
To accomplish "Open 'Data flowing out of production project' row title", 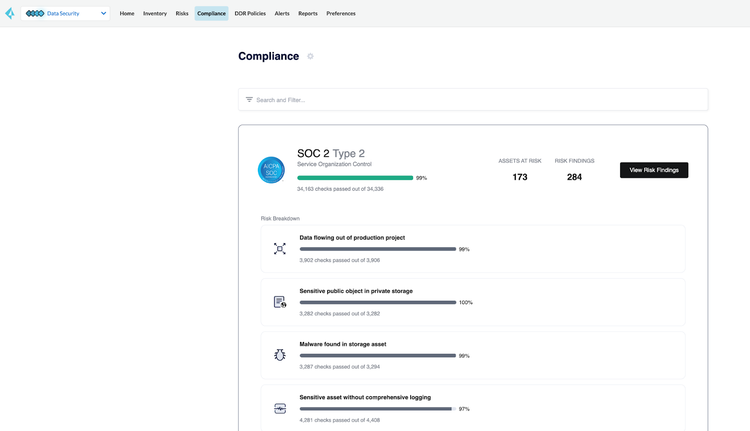I will (352, 238).
